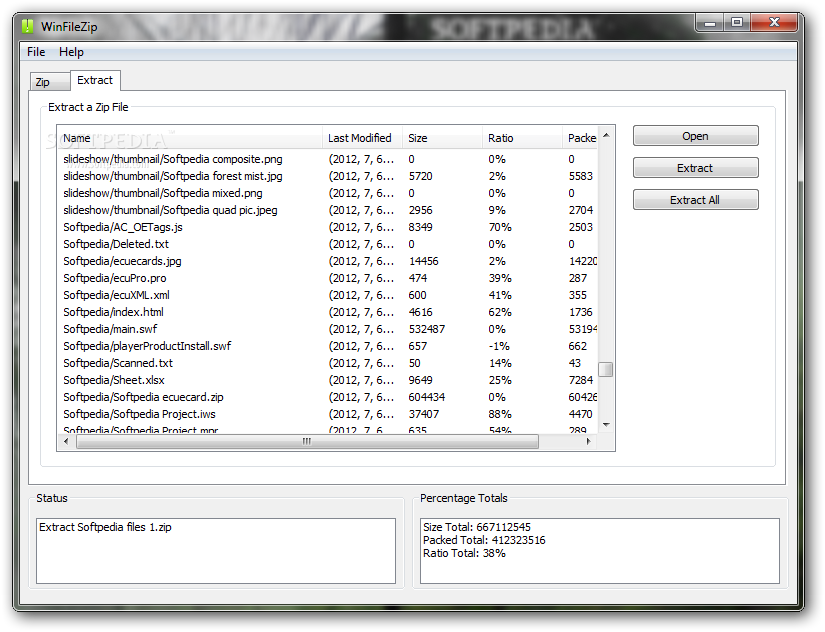
Task: Select 'Softpedia/playerProductInstall.swf' row
Action: (327, 346)
